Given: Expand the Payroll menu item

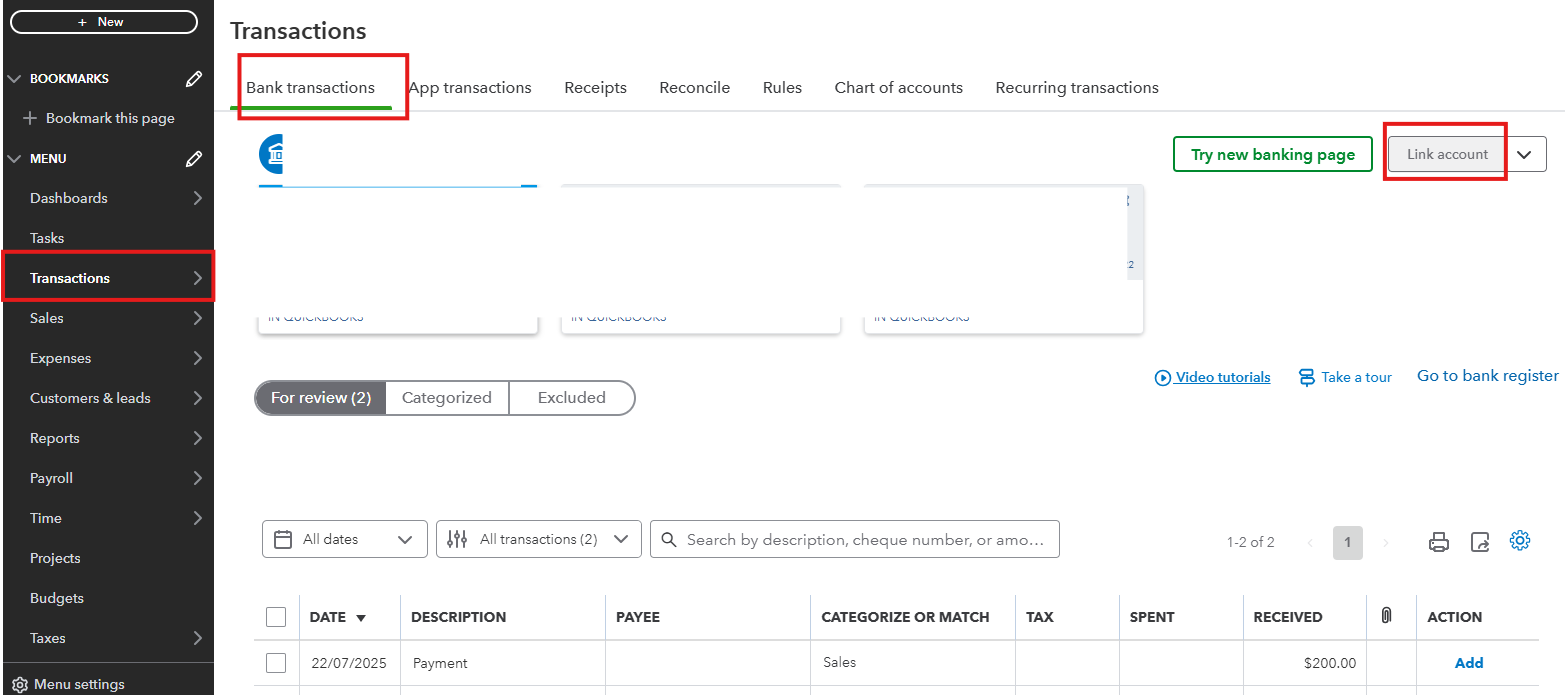Looking at the screenshot, I should tap(107, 478).
